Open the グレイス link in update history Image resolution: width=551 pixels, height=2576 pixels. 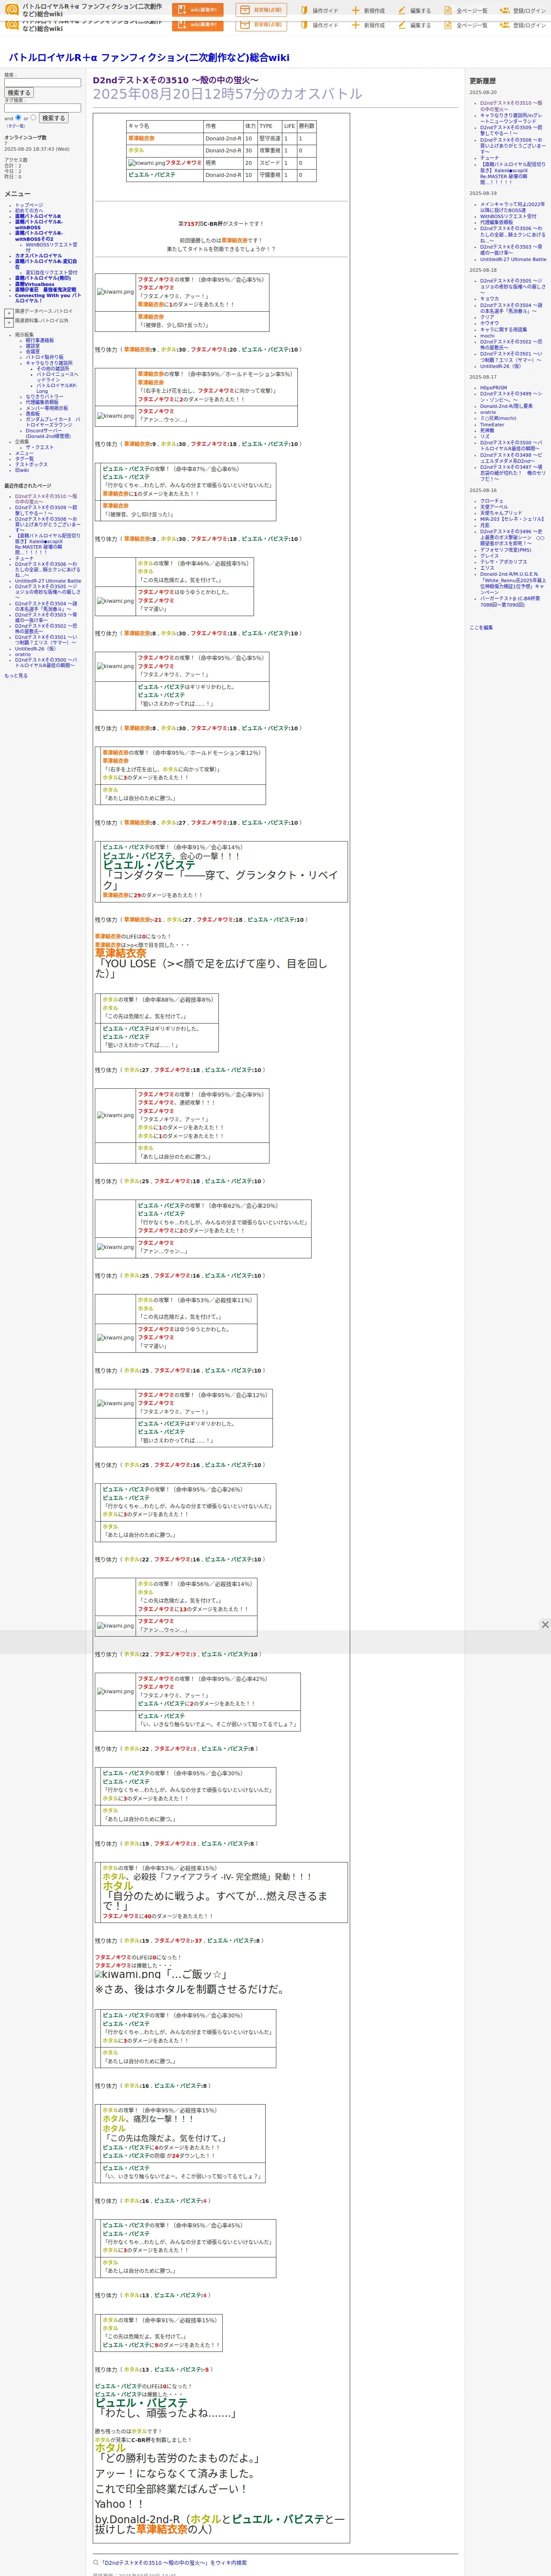coord(489,556)
